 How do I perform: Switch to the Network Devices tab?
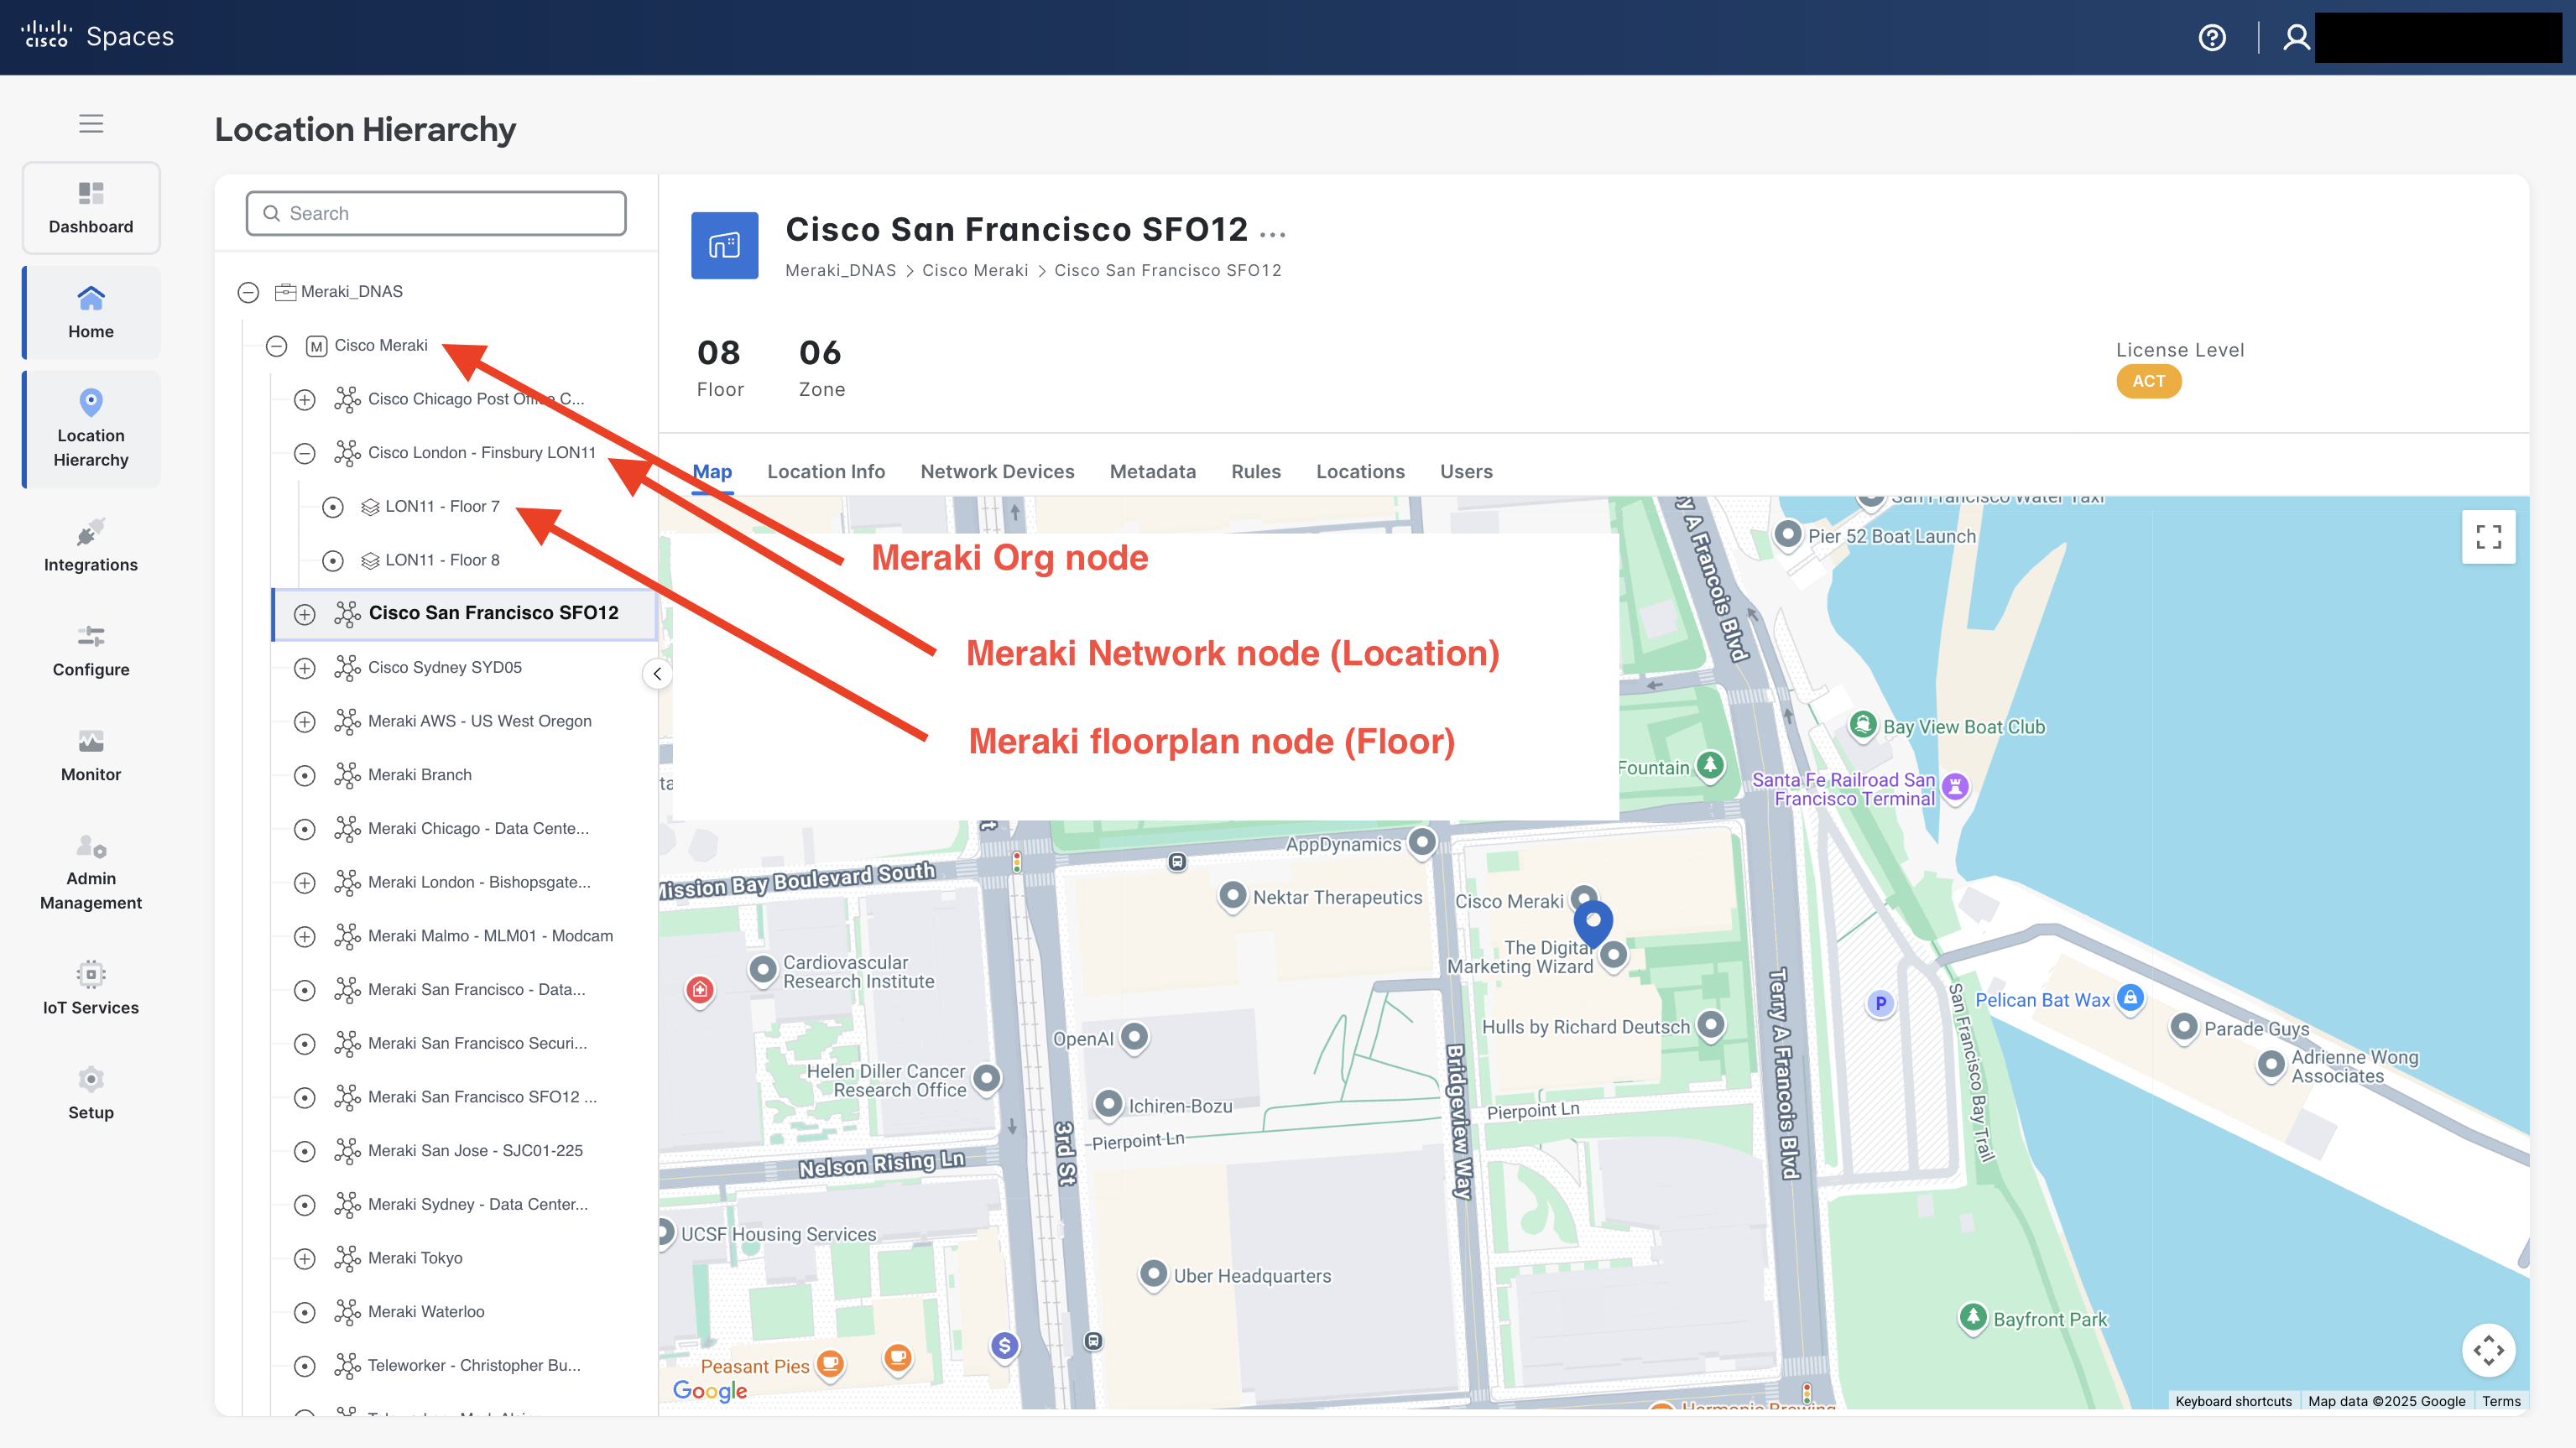coord(997,471)
